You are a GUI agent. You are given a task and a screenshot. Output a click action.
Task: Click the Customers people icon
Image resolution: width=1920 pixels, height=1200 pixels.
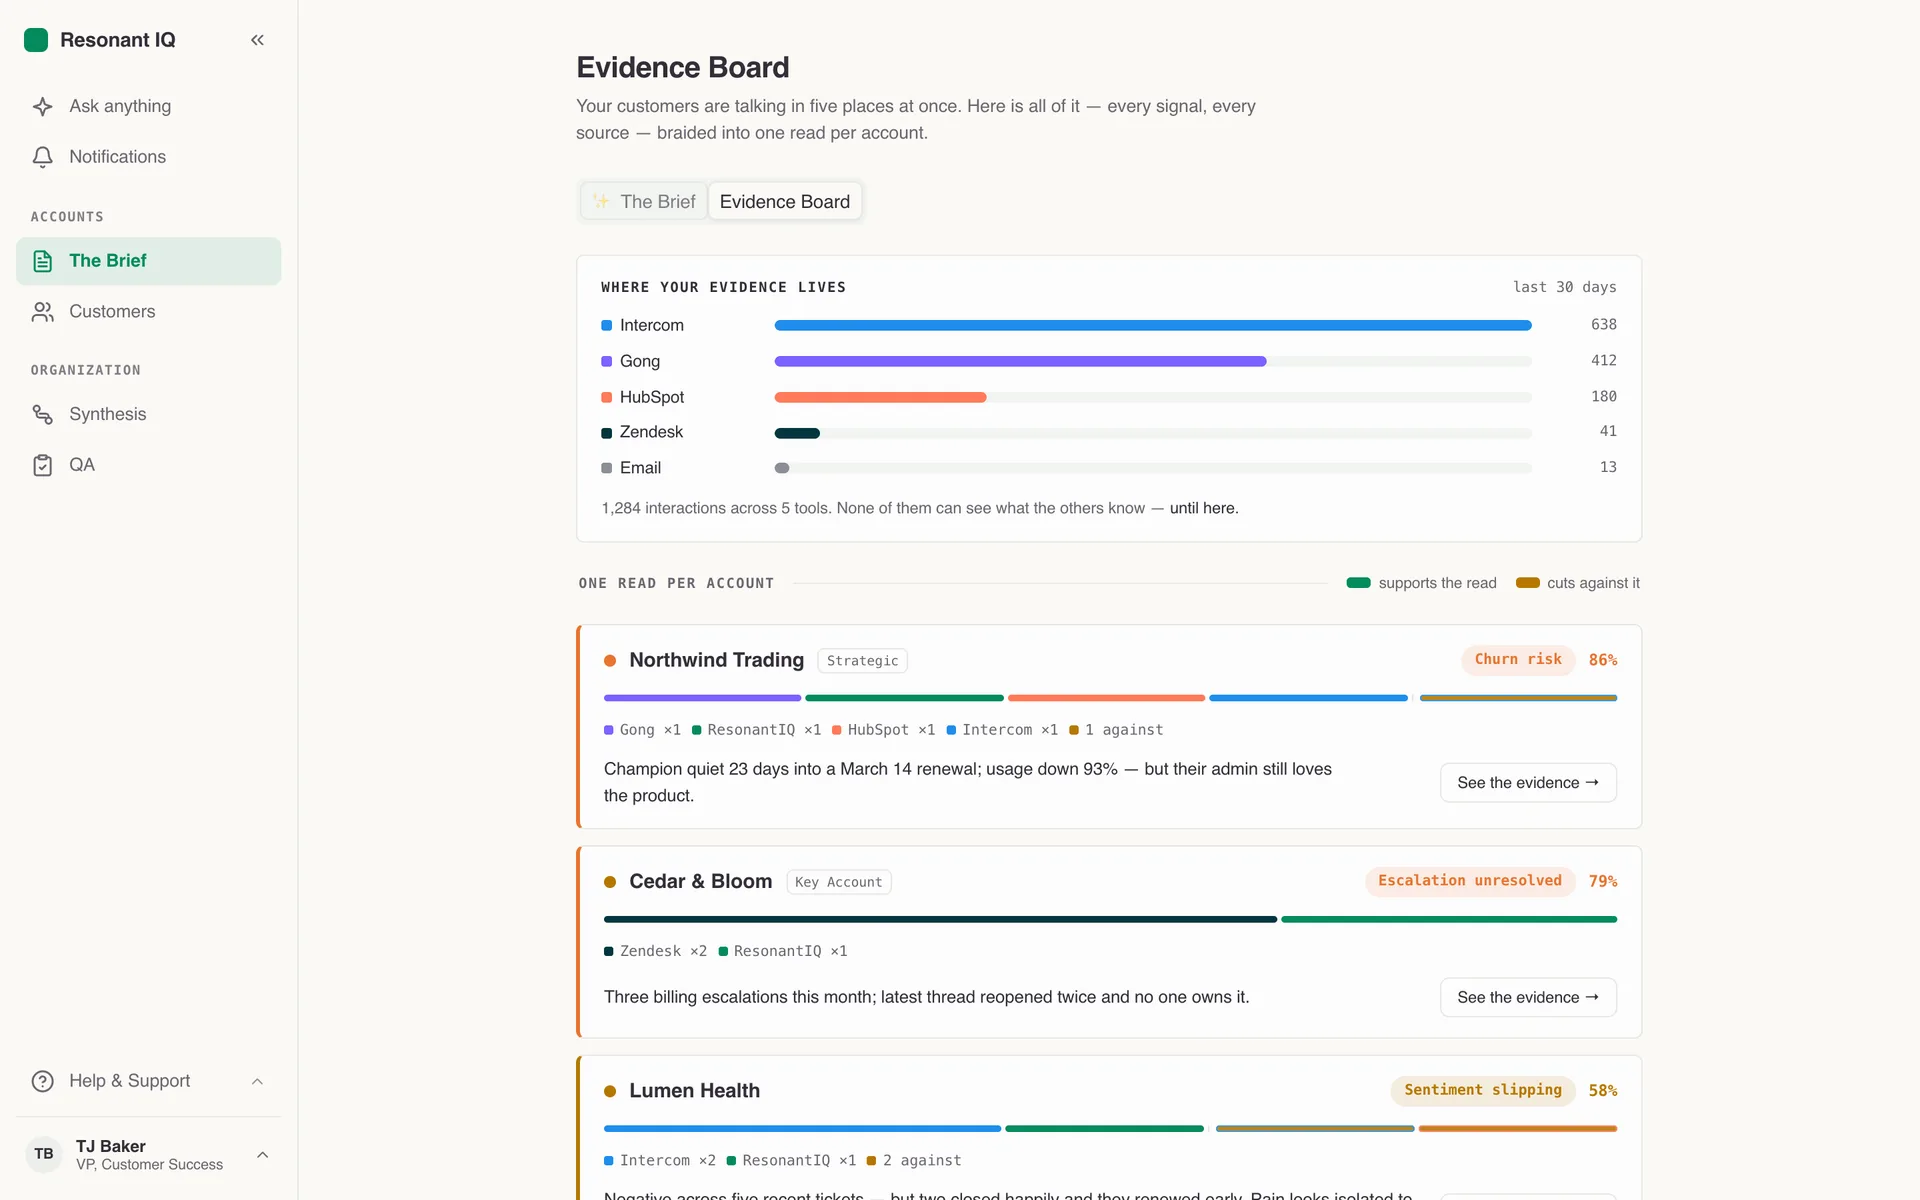pos(42,312)
